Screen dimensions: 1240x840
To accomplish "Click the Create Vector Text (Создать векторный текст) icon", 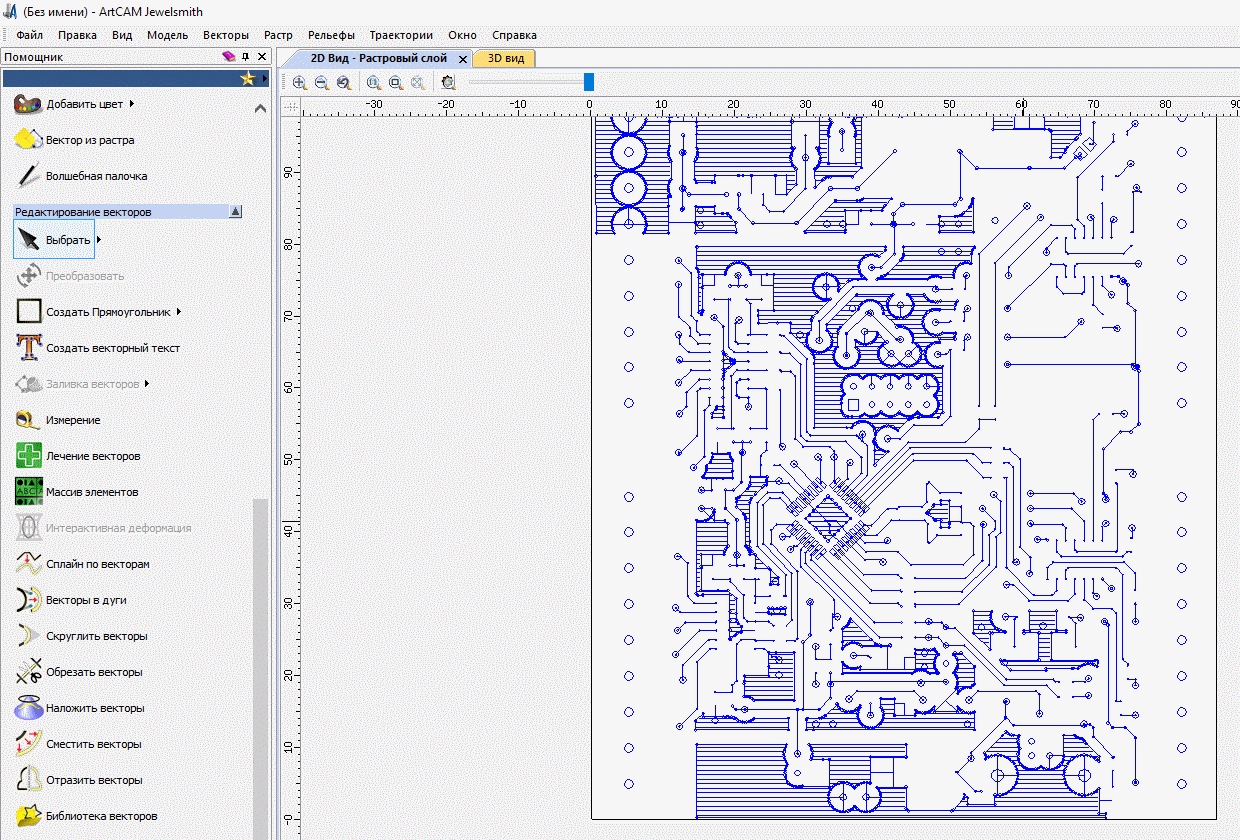I will click(28, 348).
